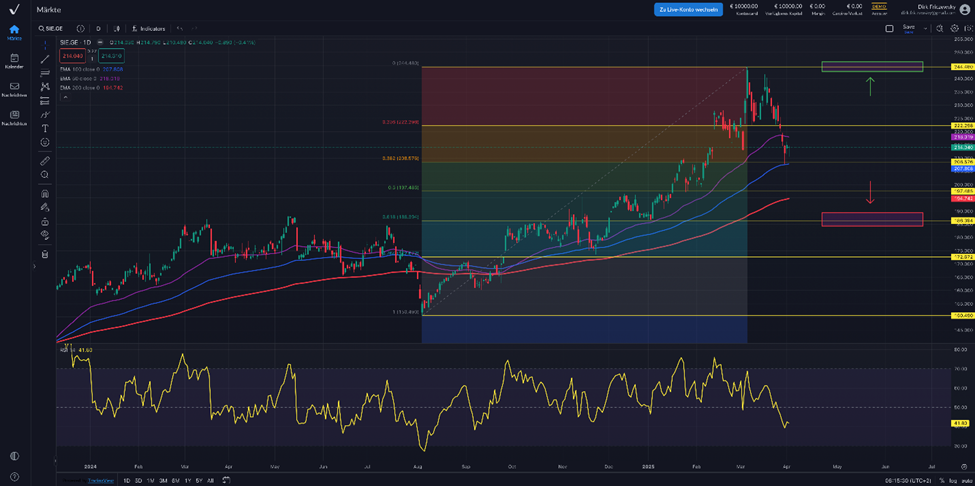Activate the zoom-in magnifier tool
Image resolution: width=975 pixels, height=486 pixels.
coord(45,174)
